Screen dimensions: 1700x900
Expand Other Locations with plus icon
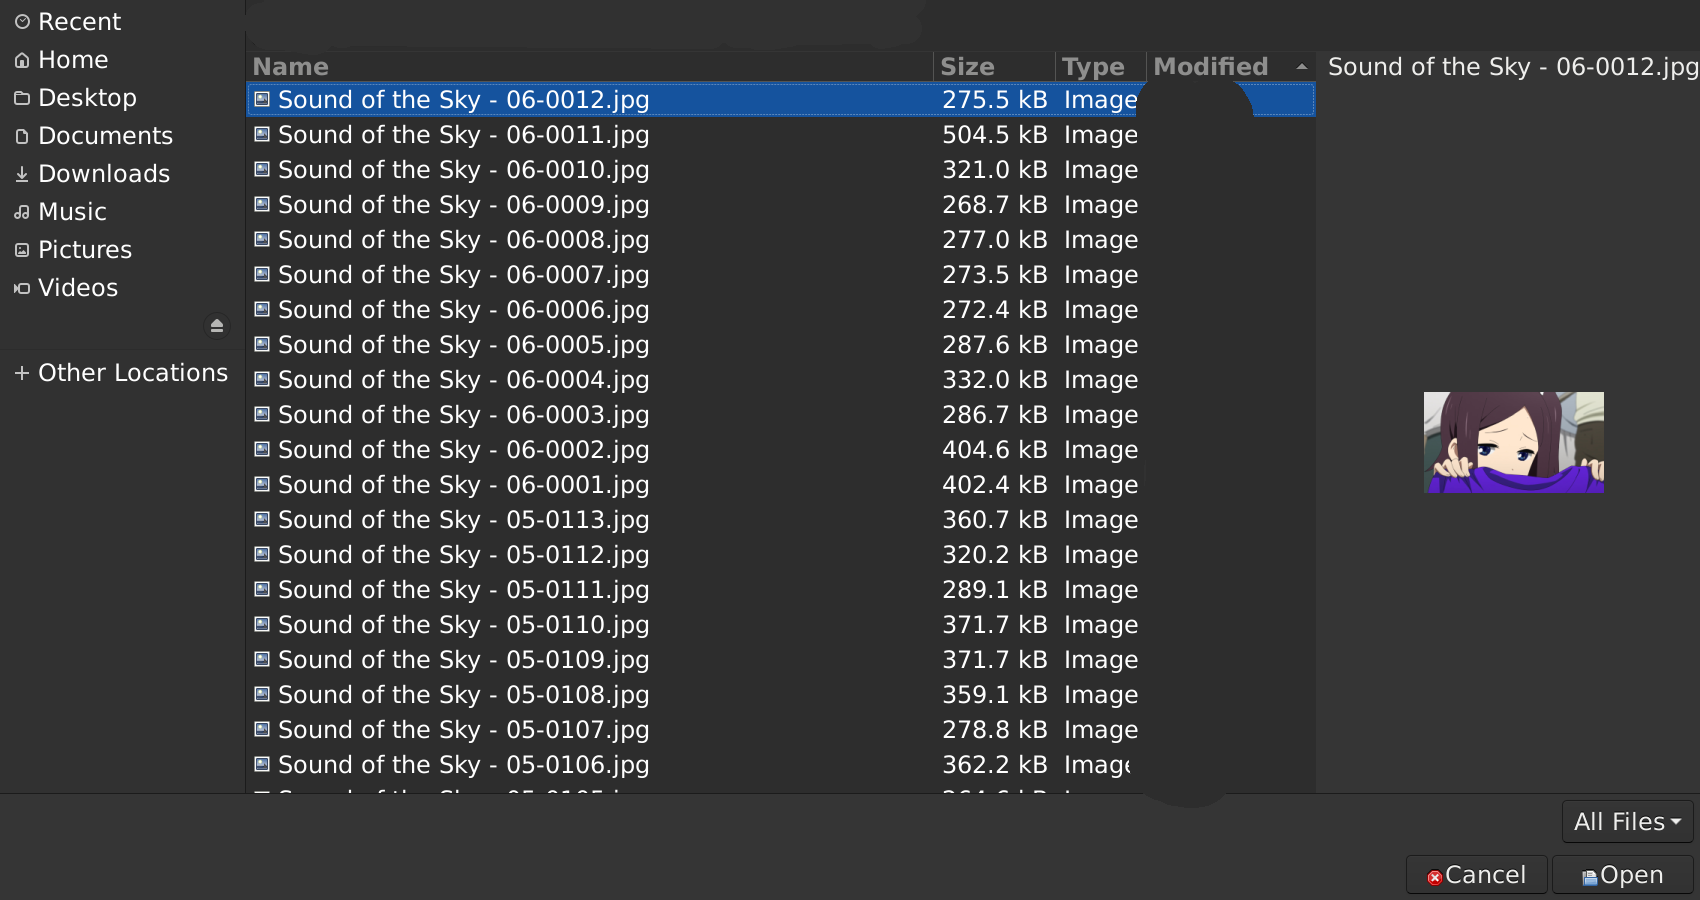22,373
